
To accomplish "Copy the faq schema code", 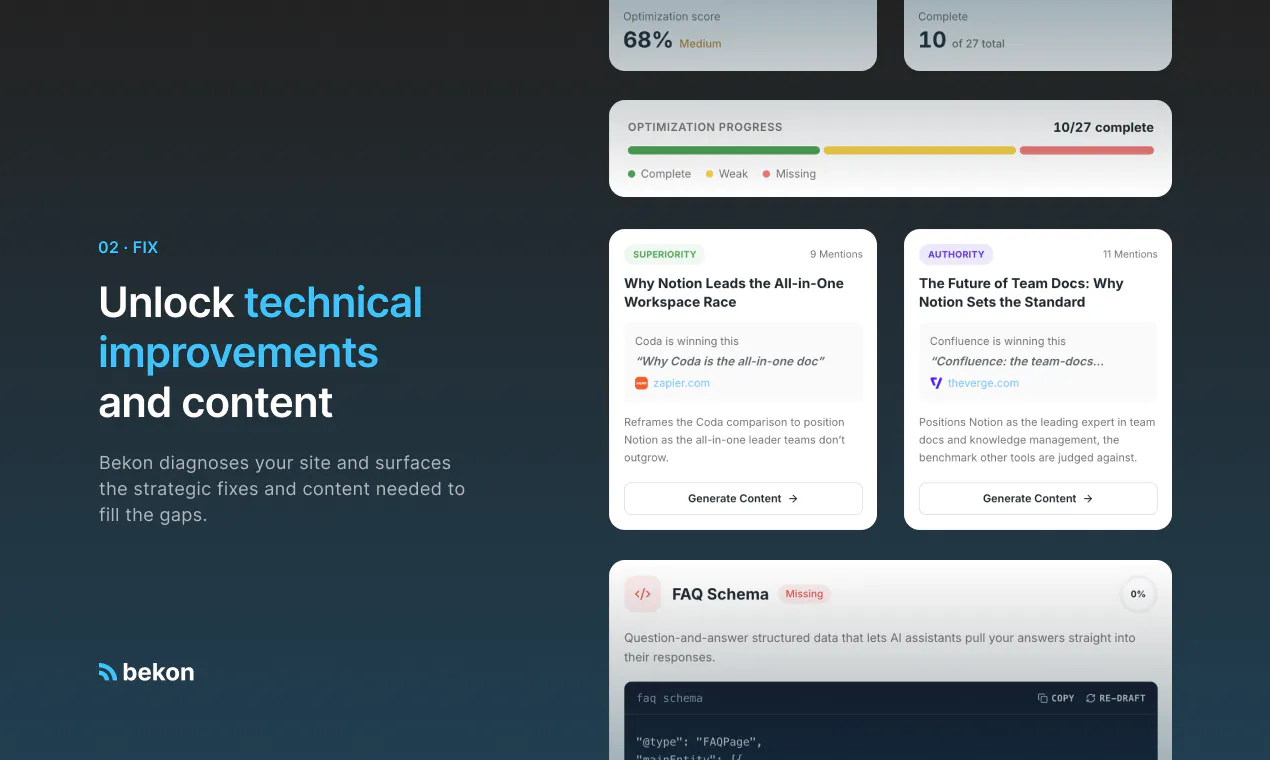I will [1056, 698].
